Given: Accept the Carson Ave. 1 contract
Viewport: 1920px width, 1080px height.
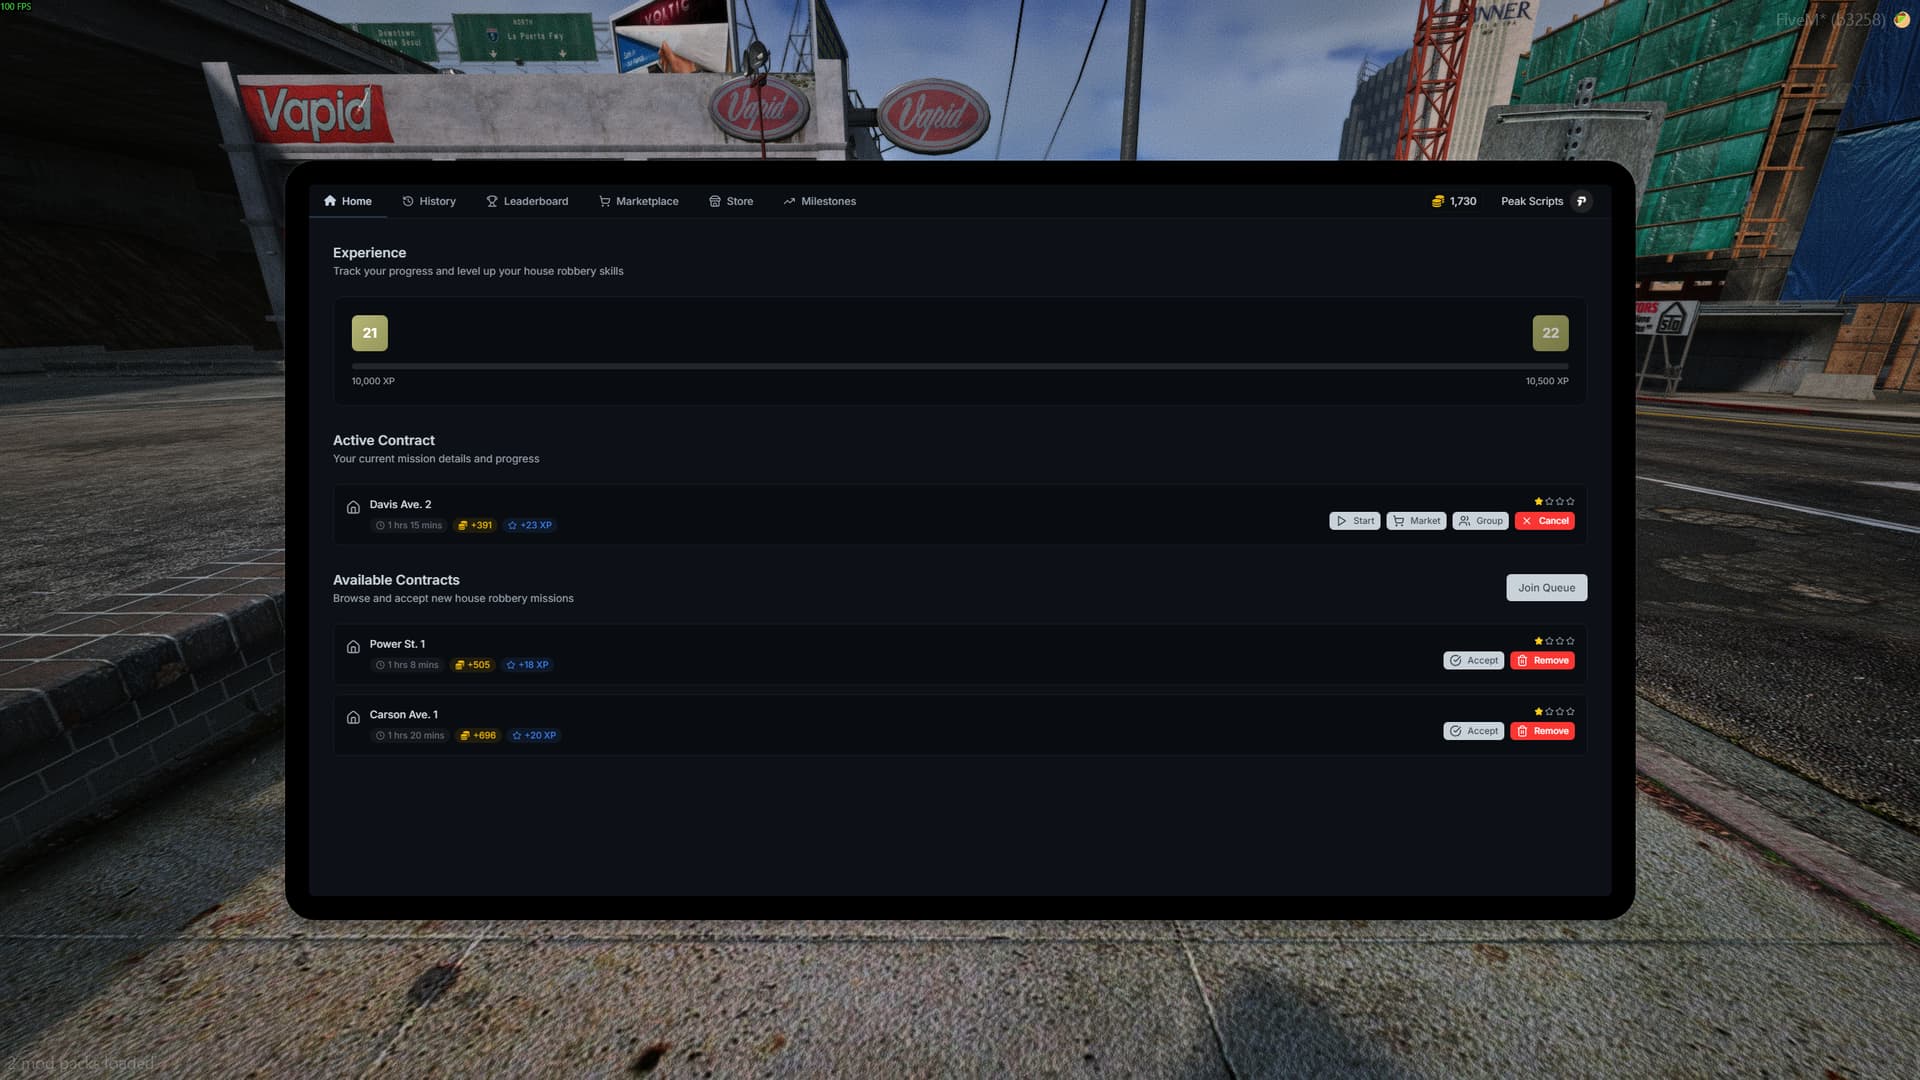Looking at the screenshot, I should click(x=1473, y=731).
